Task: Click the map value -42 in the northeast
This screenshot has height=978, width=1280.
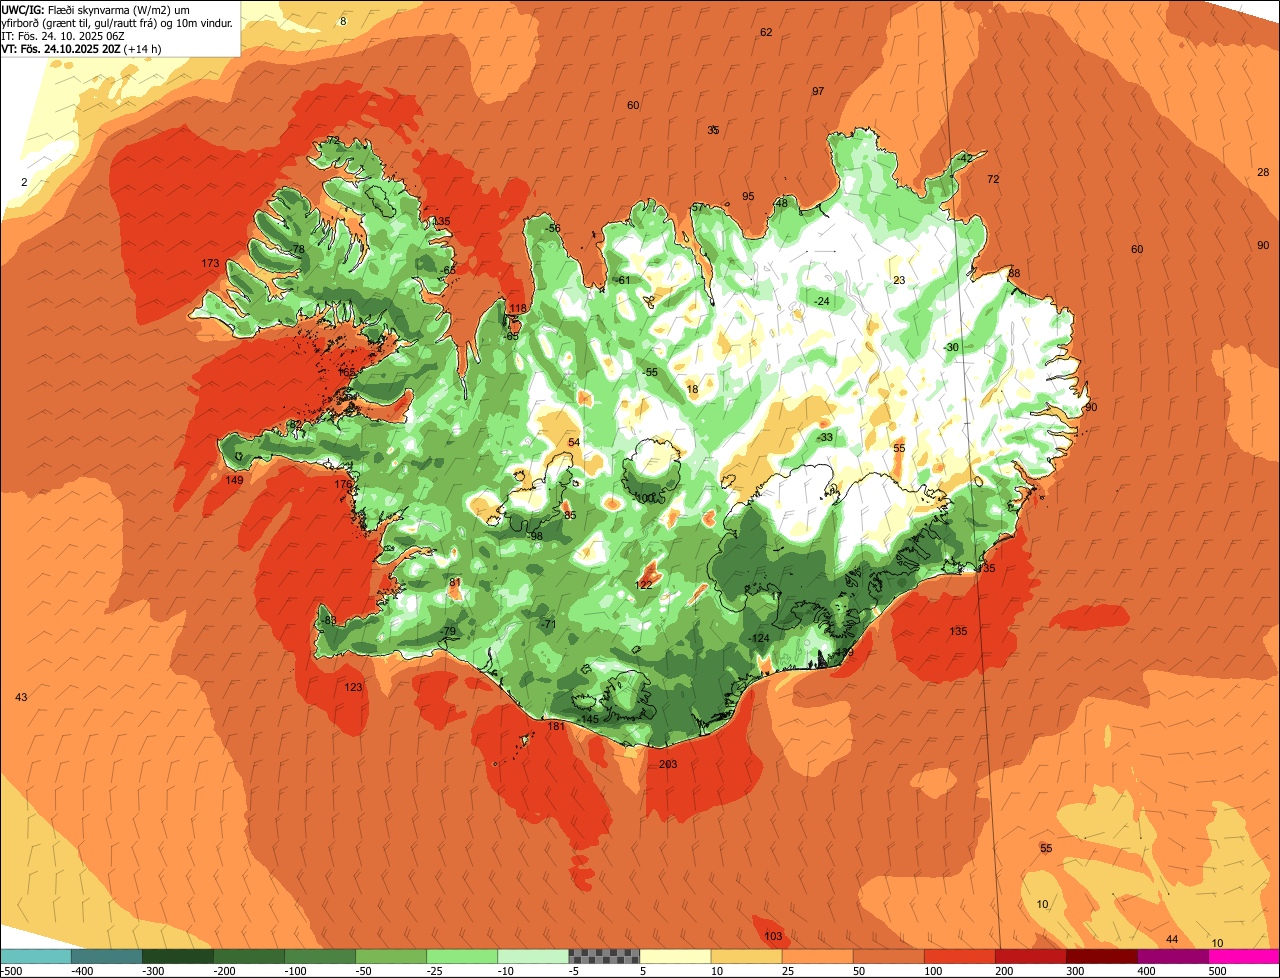Action: 964,159
